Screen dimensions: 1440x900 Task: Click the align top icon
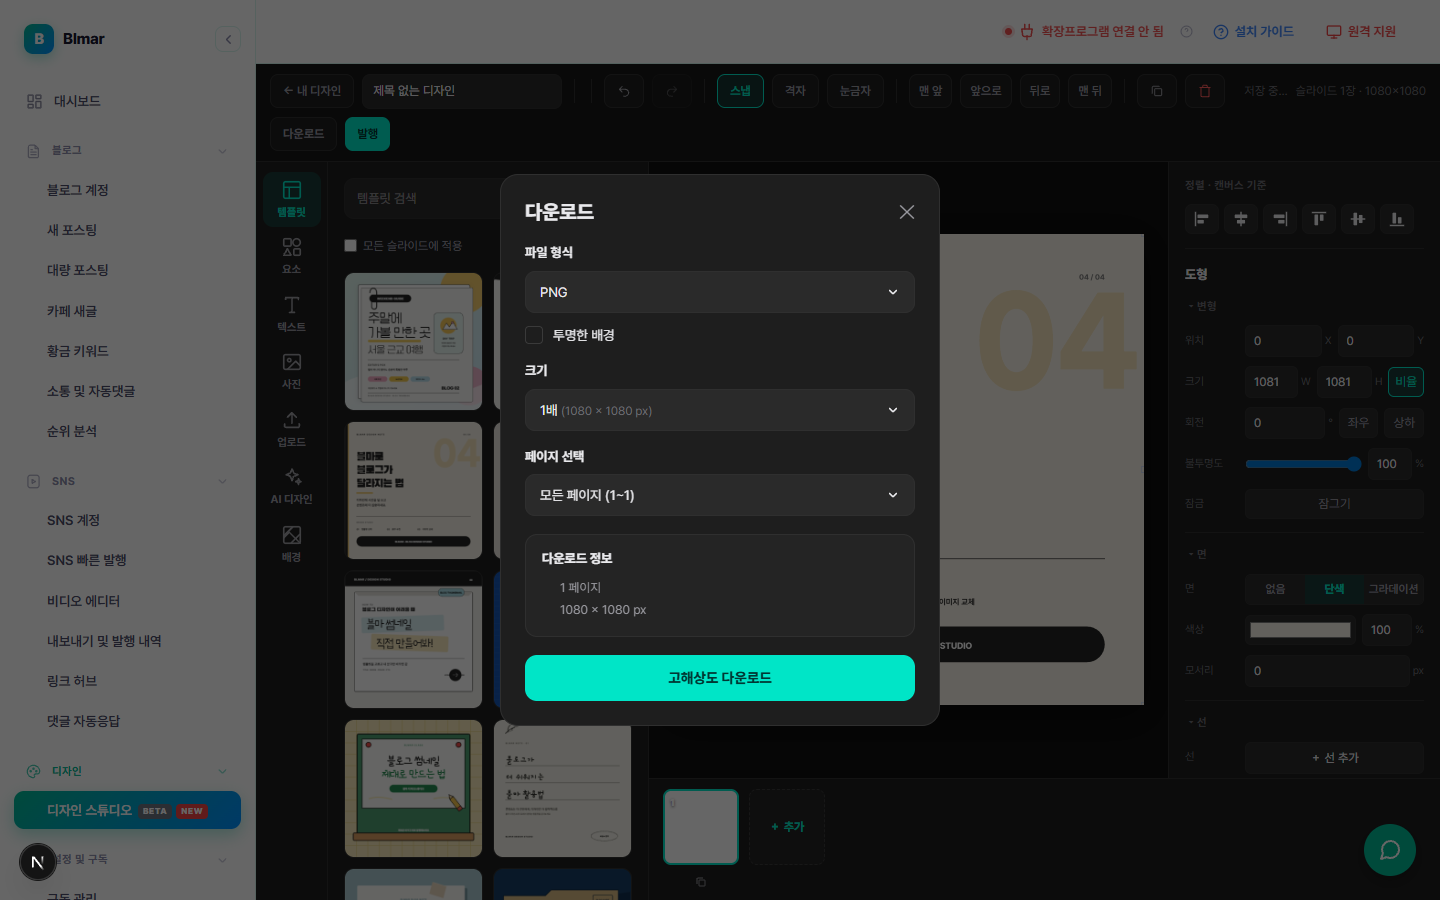[1319, 219]
